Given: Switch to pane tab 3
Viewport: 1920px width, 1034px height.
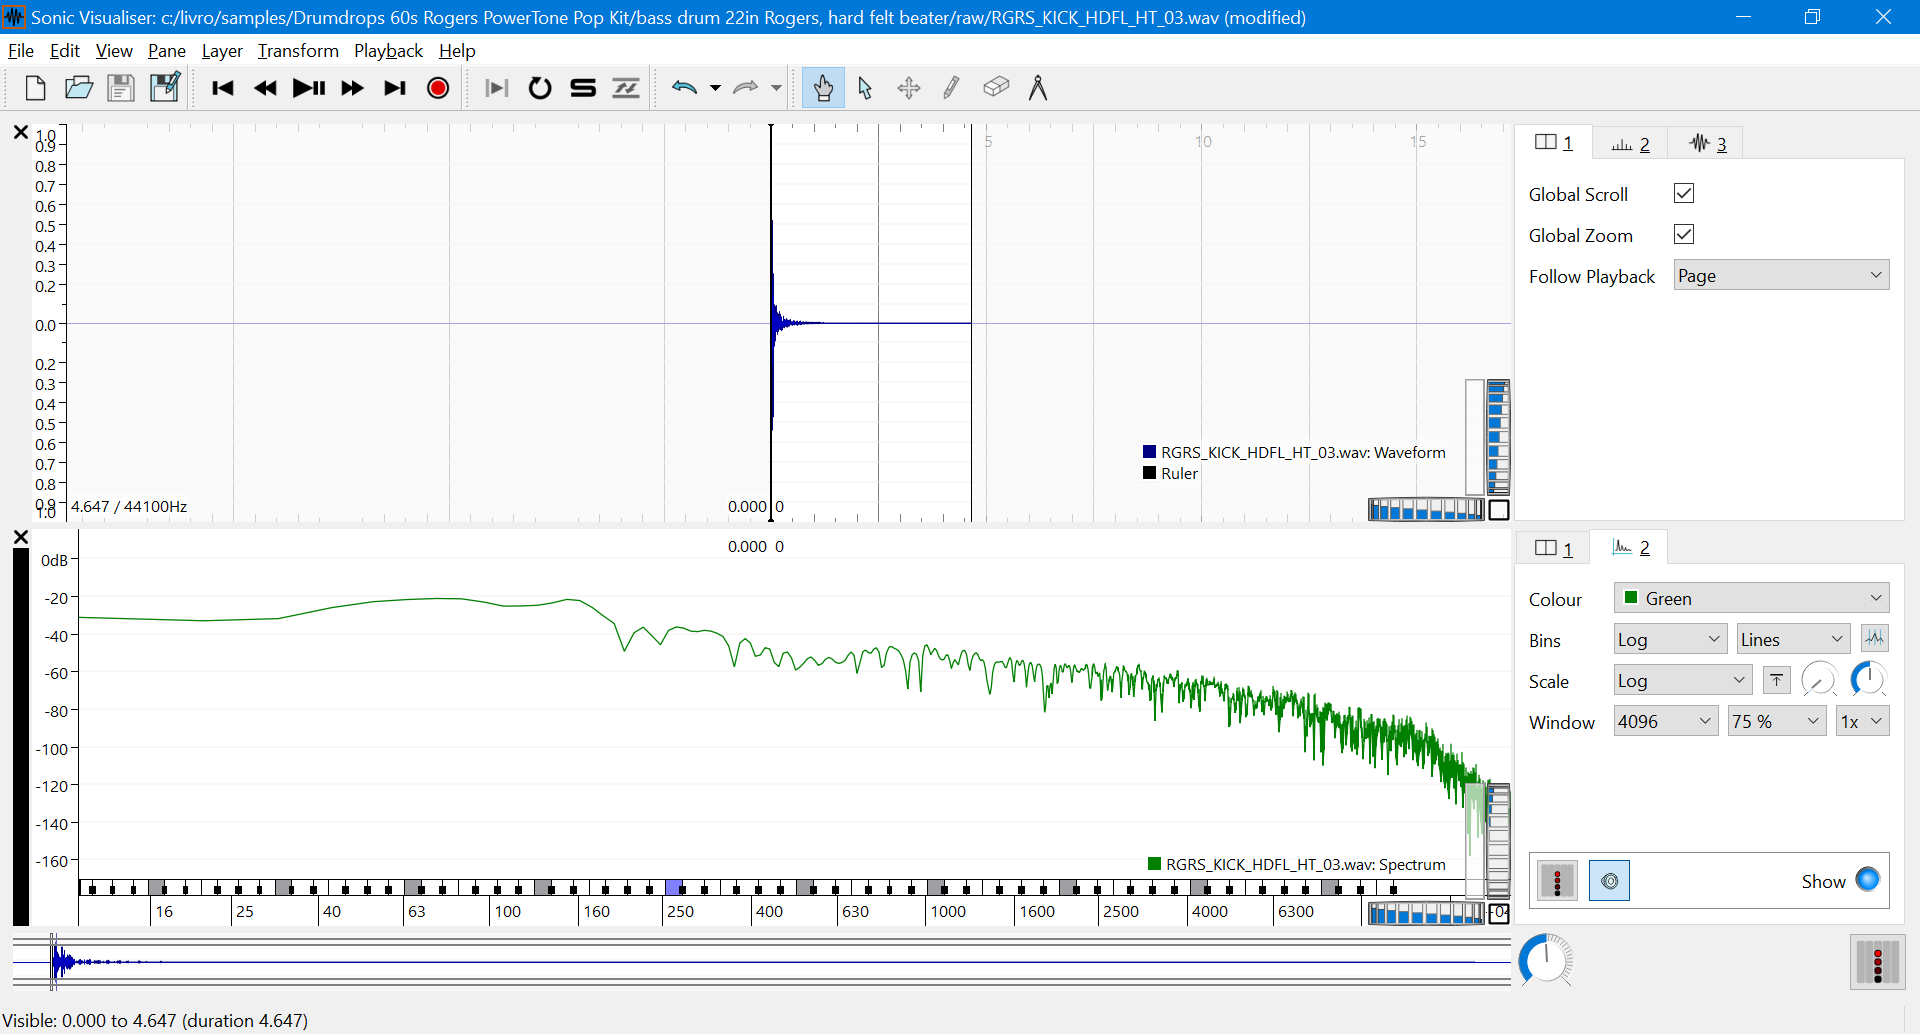Looking at the screenshot, I should (x=1708, y=142).
